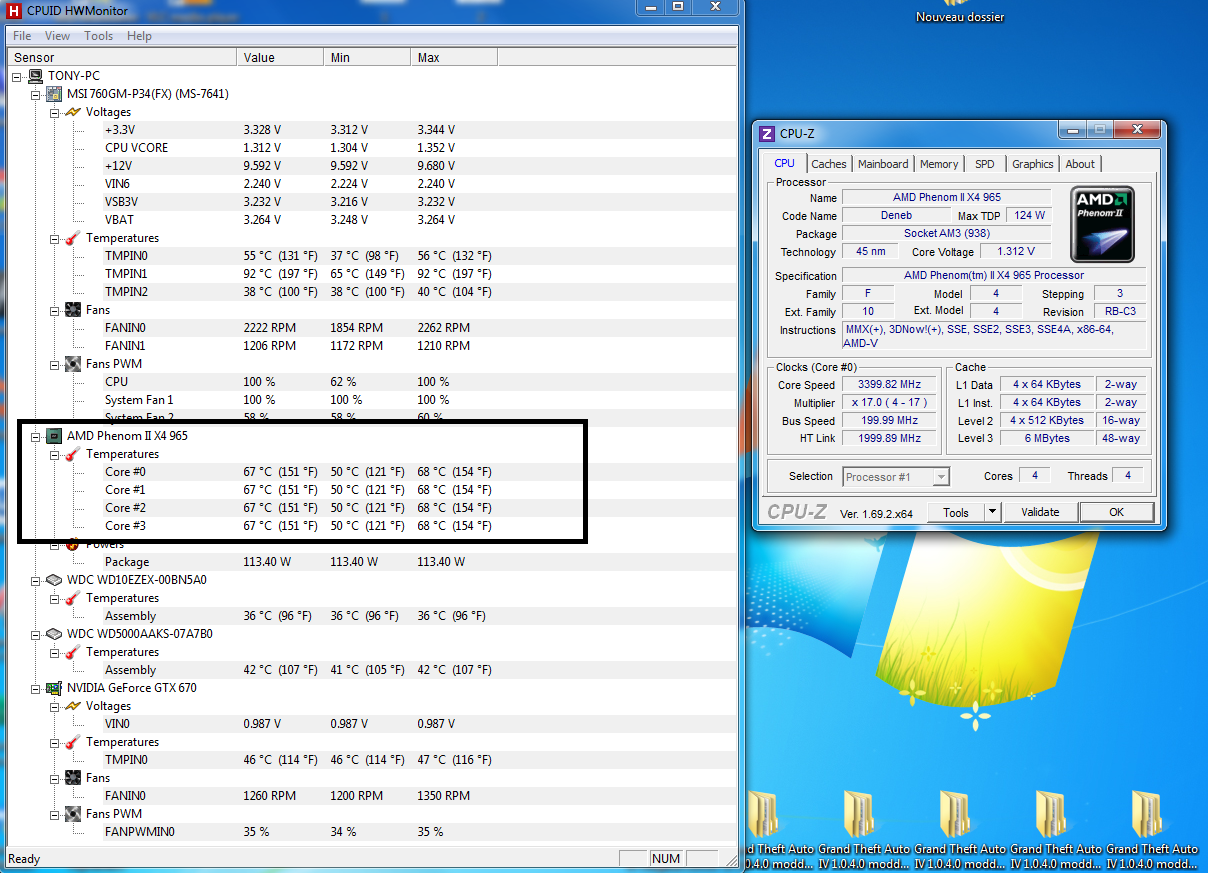This screenshot has height=873, width=1208.
Task: Switch to the Graphics tab in CPU-Z
Action: tap(1032, 164)
